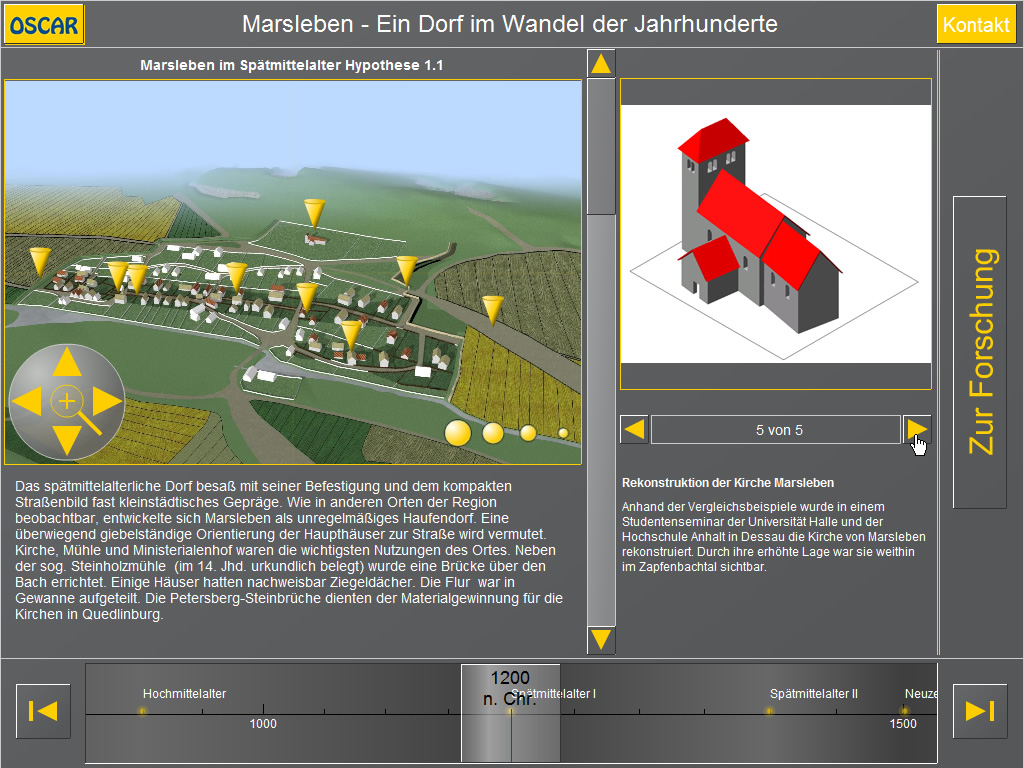
Task: Go to next image in gallery
Action: pyautogui.click(x=917, y=430)
